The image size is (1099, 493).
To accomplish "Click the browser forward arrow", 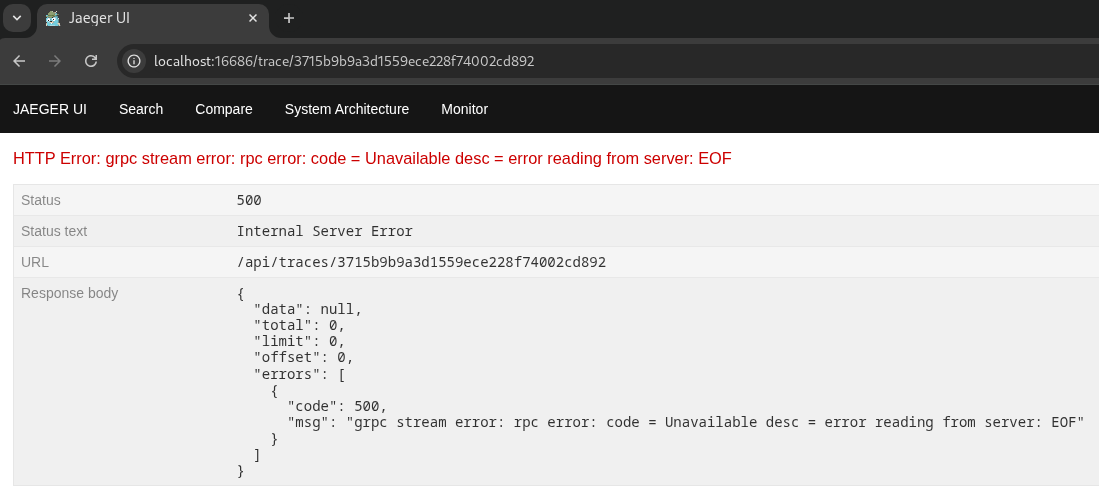I will [x=55, y=61].
